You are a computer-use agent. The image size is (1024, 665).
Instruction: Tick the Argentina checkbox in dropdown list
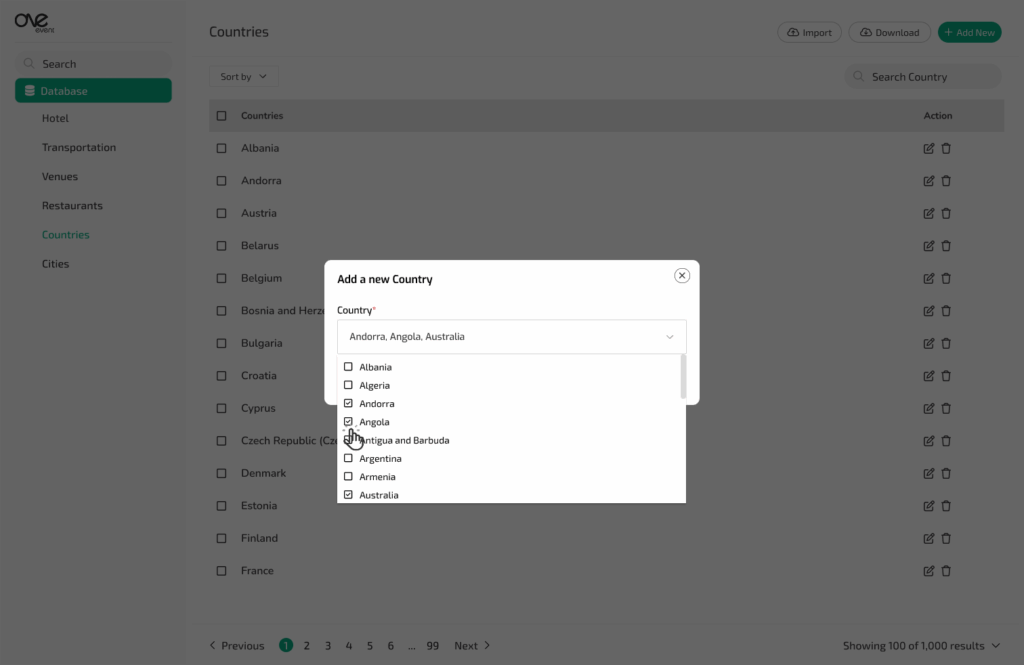(348, 459)
